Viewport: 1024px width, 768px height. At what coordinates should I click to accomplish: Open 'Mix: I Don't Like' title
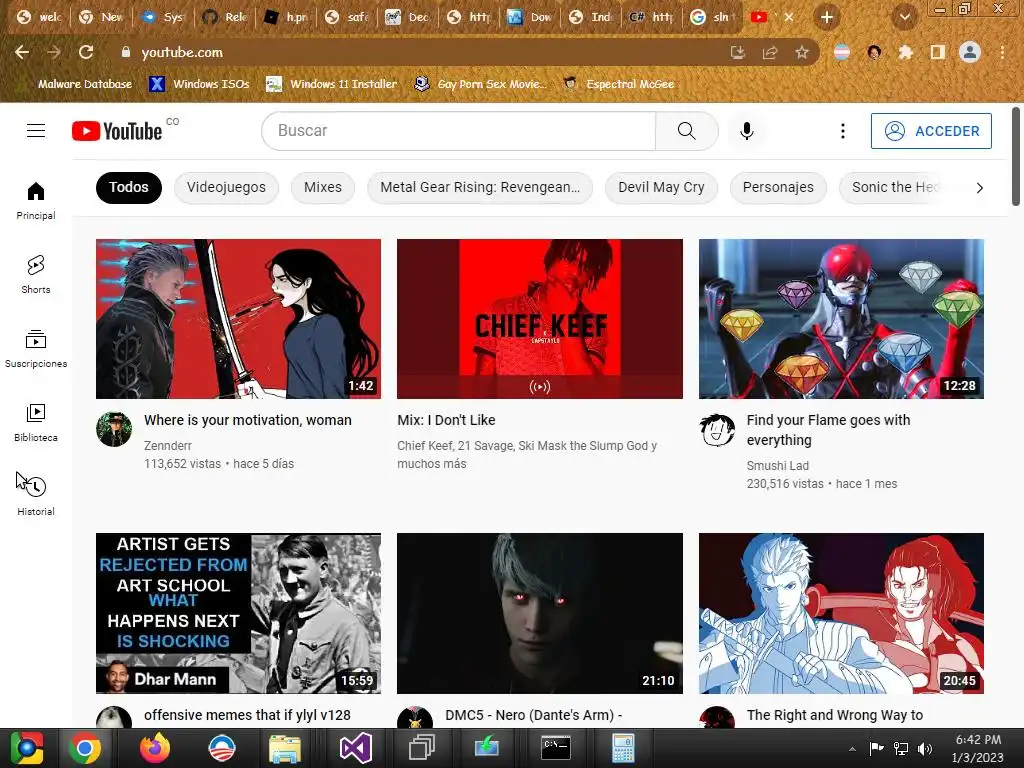click(x=446, y=420)
